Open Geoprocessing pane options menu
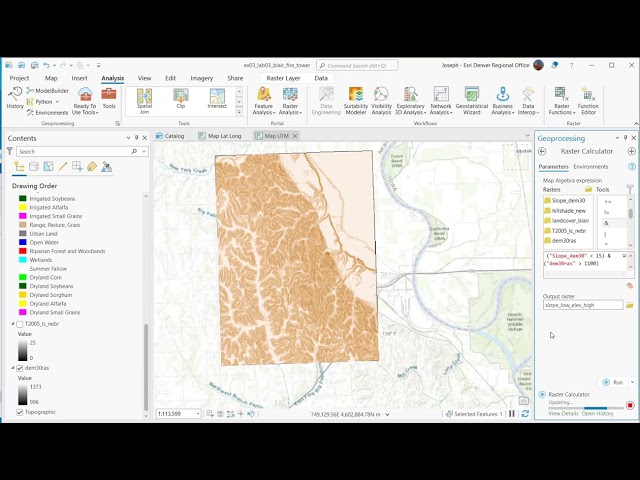This screenshot has height=480, width=640. click(x=617, y=138)
